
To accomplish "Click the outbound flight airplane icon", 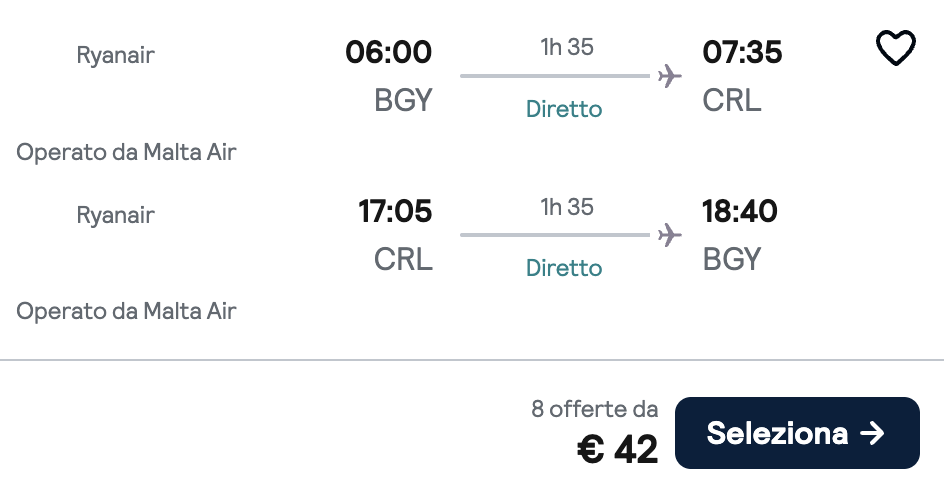I will [x=670, y=76].
